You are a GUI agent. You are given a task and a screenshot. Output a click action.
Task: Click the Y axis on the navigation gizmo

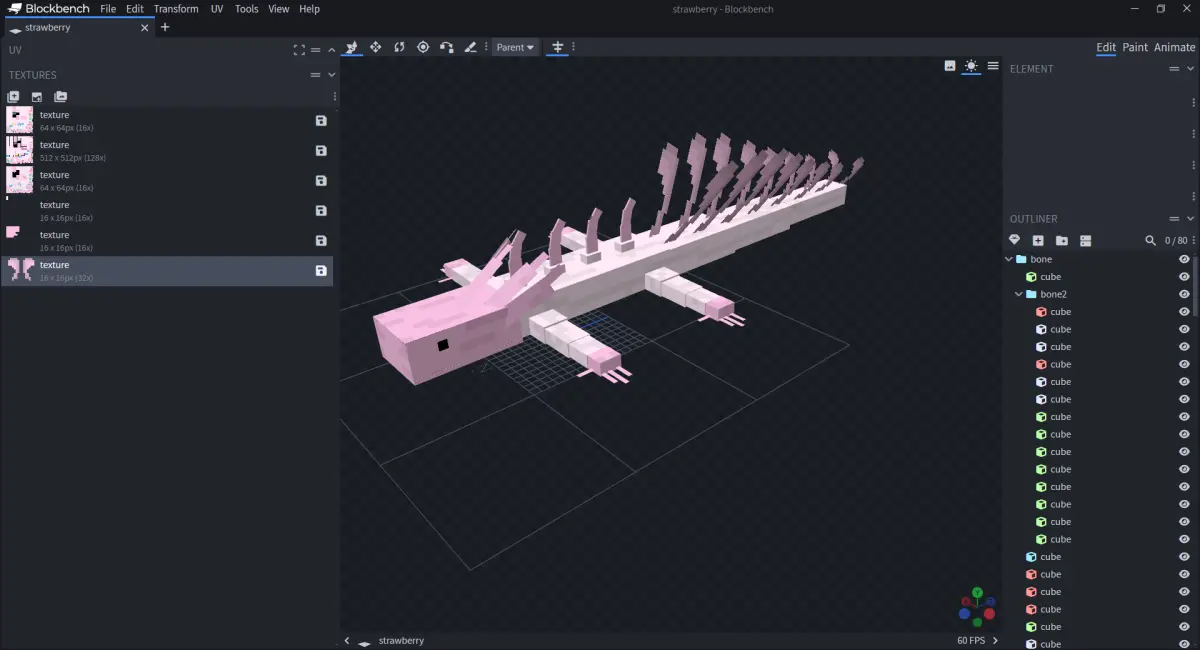click(x=977, y=593)
